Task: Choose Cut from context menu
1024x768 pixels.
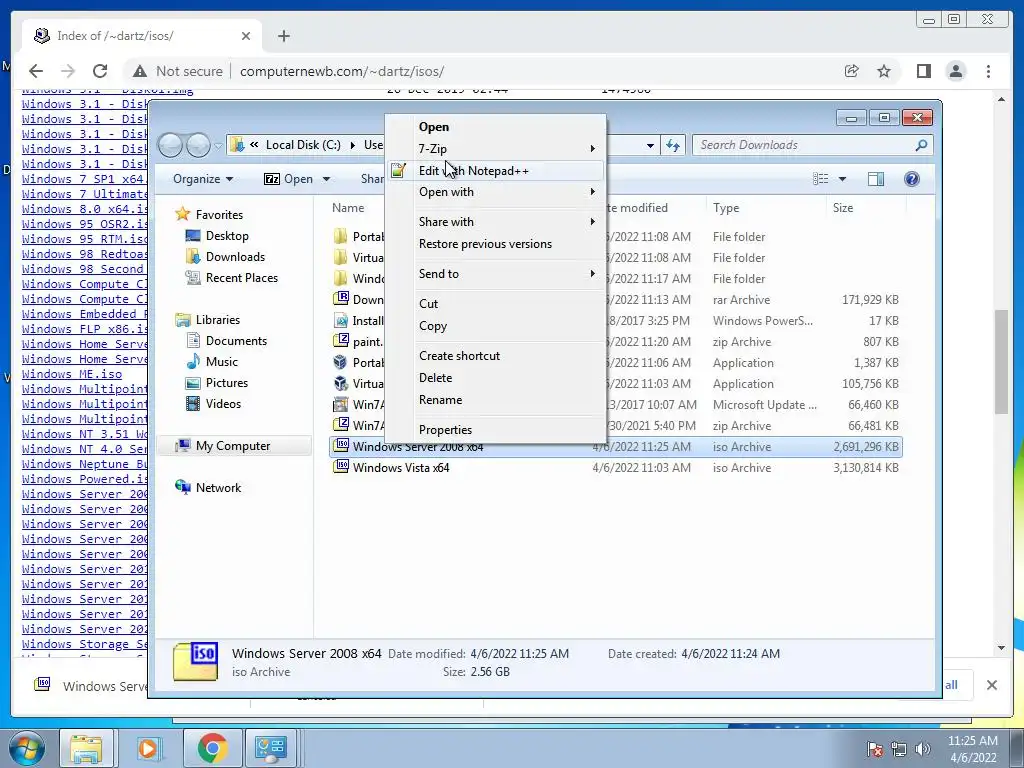Action: [495, 304]
